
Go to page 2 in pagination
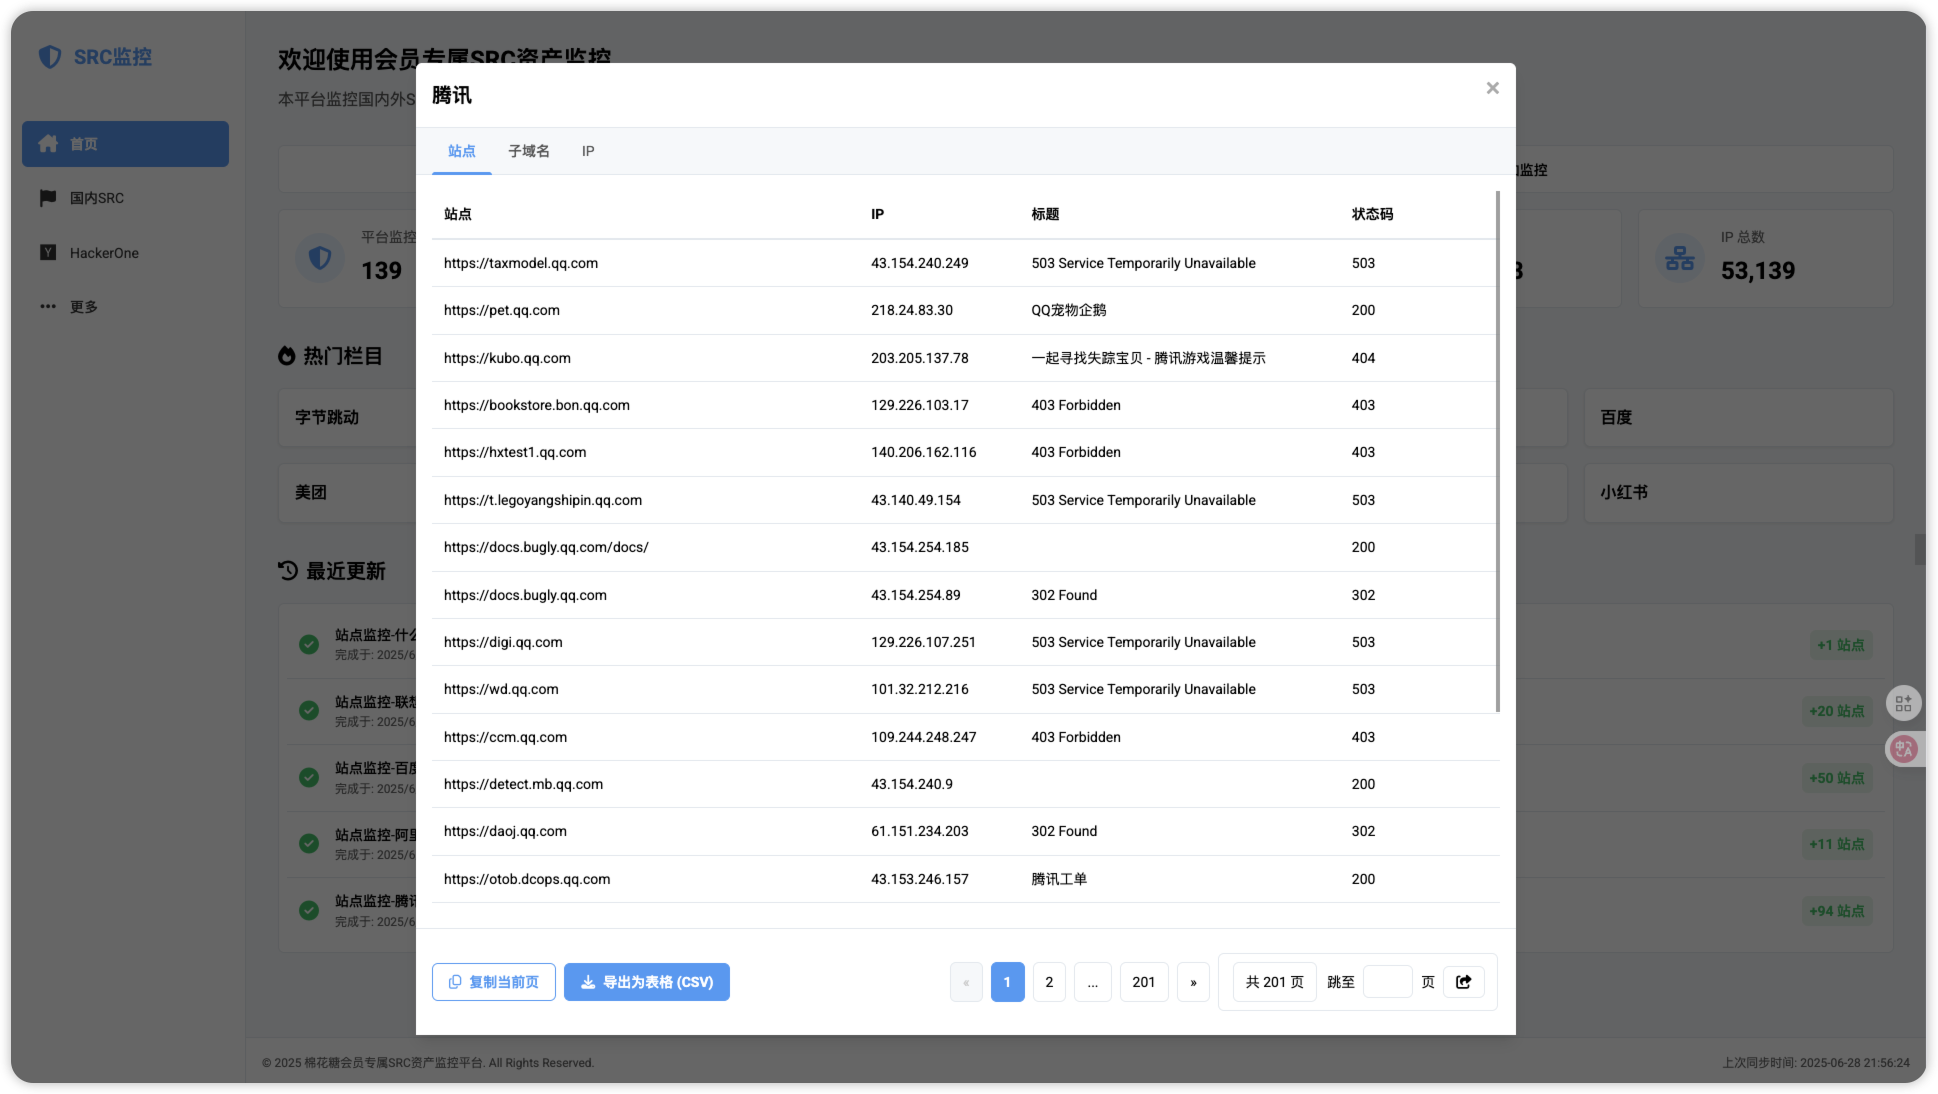click(x=1049, y=982)
